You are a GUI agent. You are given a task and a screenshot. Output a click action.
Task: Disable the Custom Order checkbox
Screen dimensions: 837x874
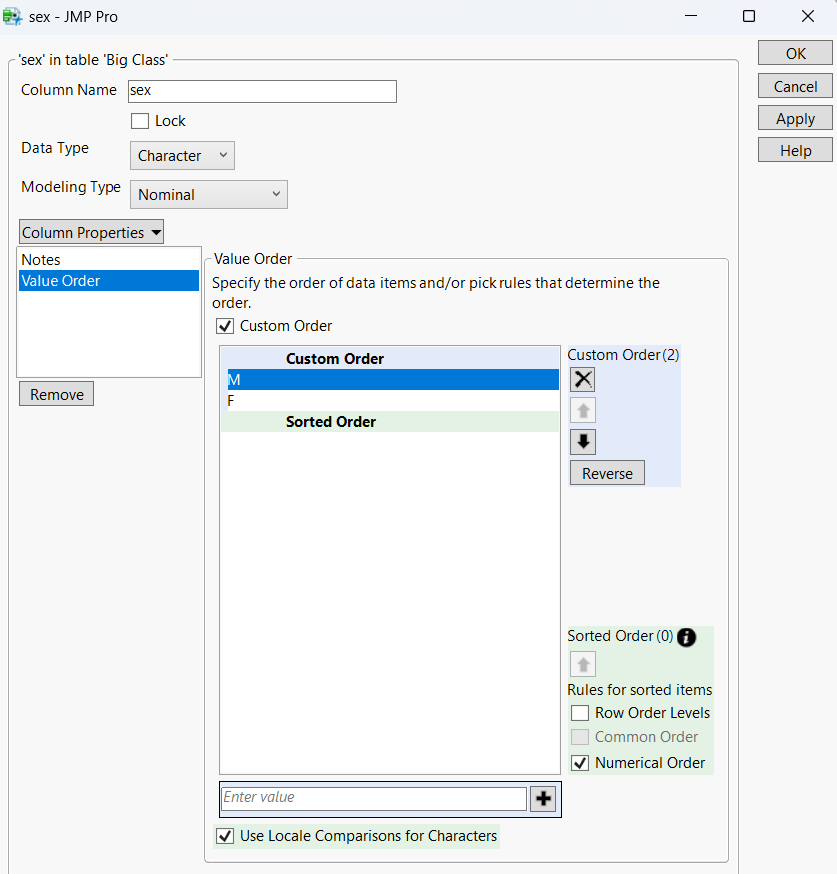pos(224,325)
